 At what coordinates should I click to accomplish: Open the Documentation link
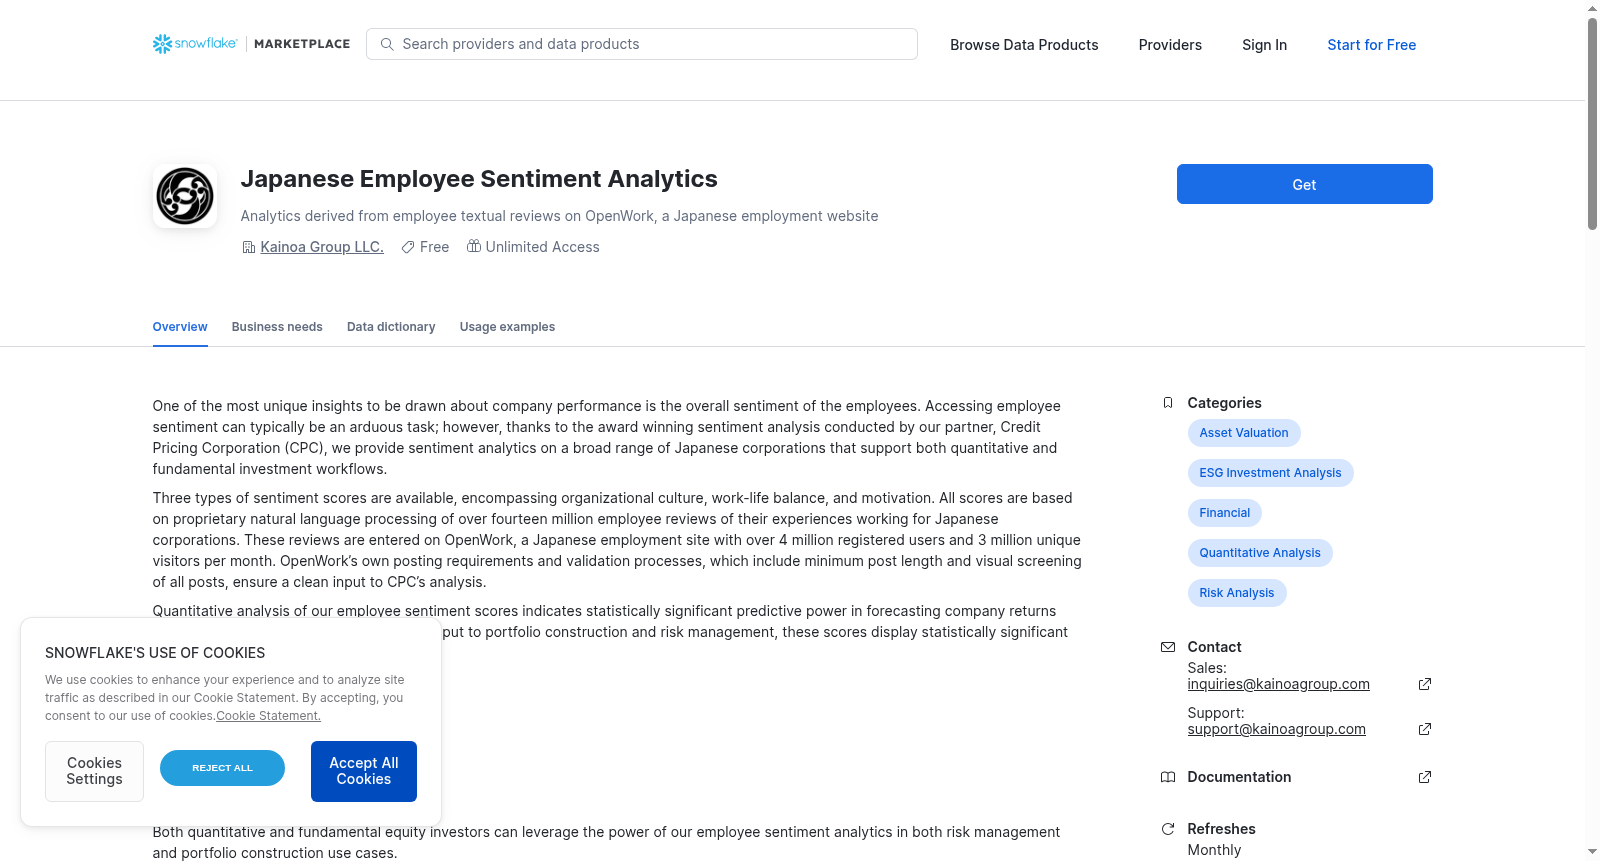(1239, 777)
